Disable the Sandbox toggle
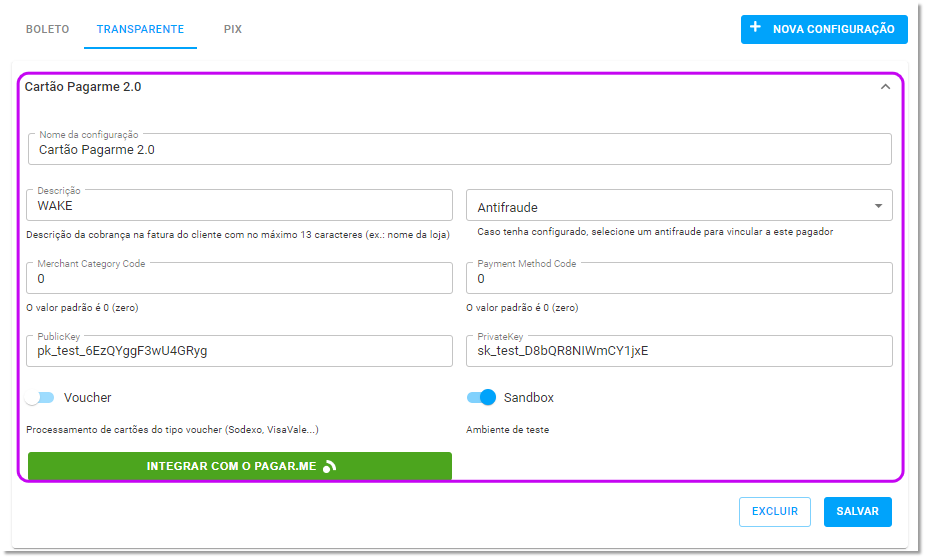 481,398
